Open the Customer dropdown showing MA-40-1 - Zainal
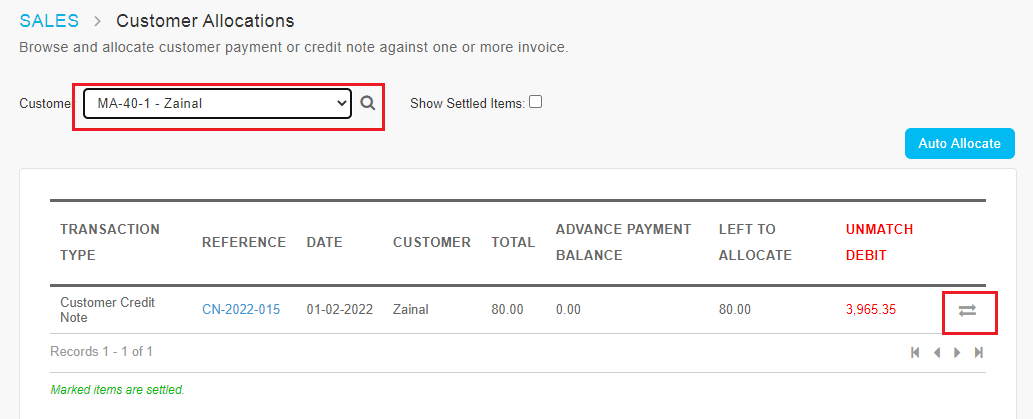Screen dimensions: 1033x419 [x=217, y=103]
